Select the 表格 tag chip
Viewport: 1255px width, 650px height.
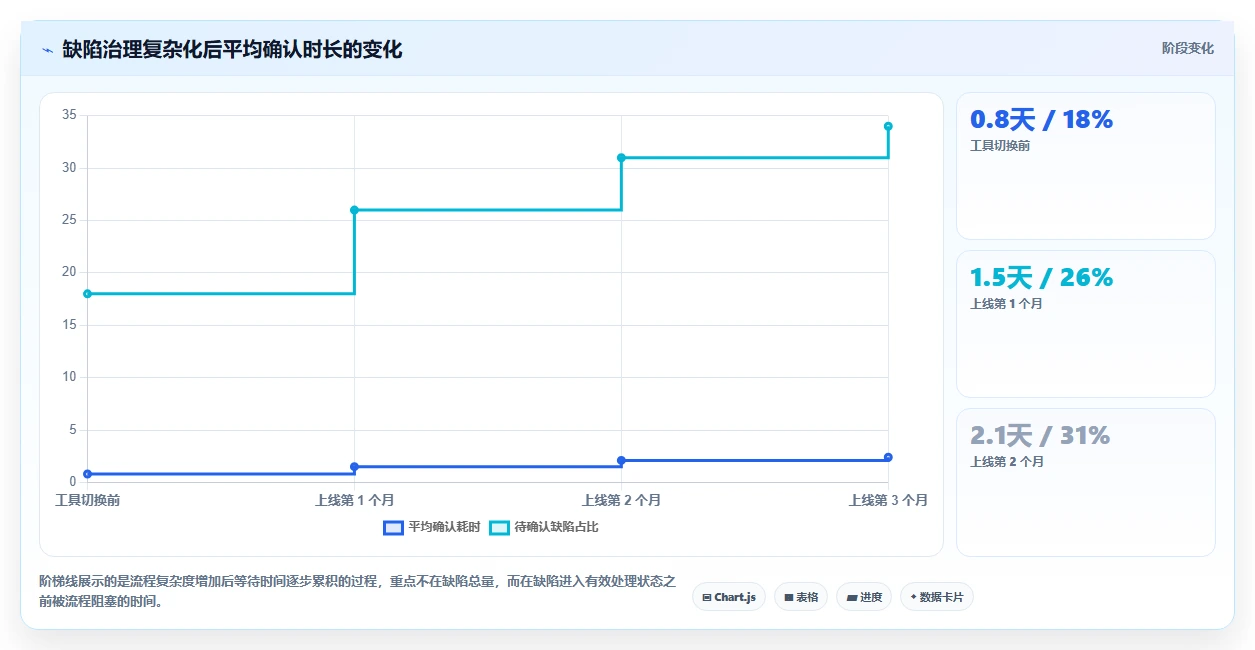[801, 597]
